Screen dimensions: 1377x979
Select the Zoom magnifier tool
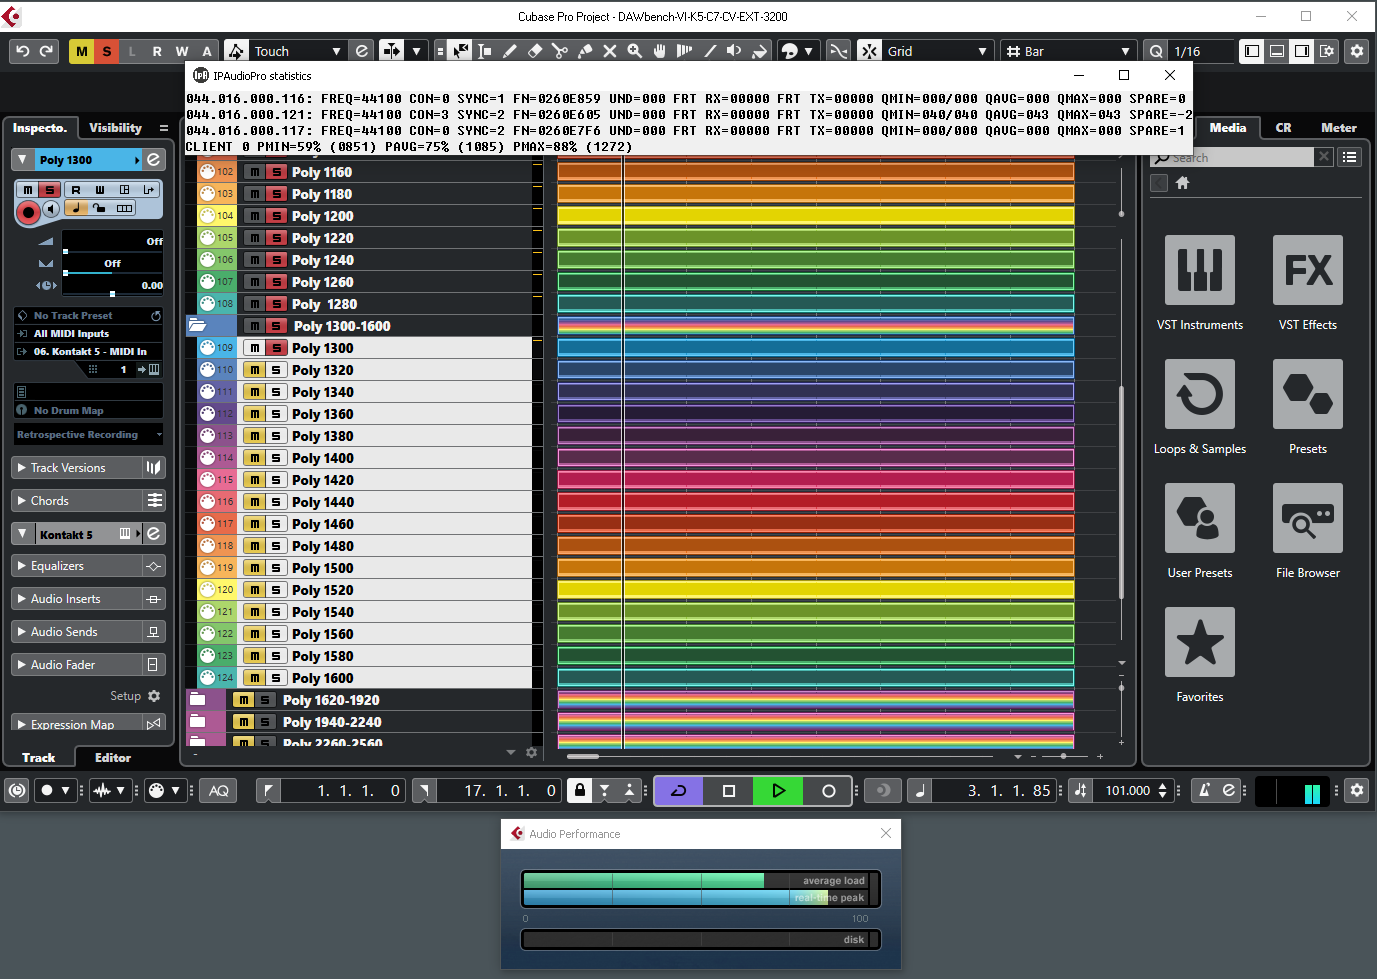click(635, 51)
